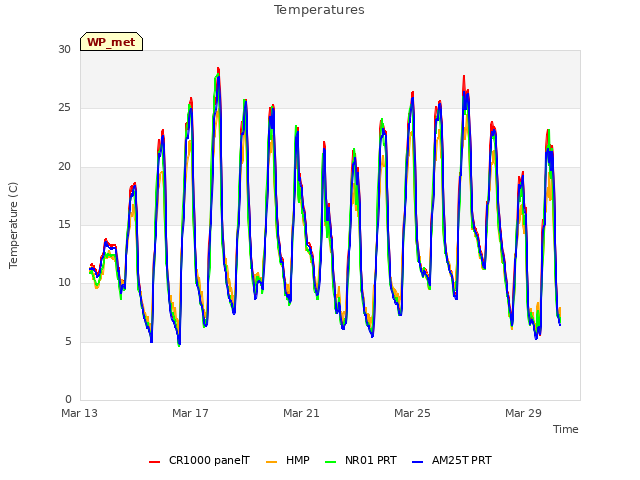This screenshot has height=480, width=640.
Task: Click the red CR1000 panelT legend swatch
Action: pyautogui.click(x=155, y=462)
